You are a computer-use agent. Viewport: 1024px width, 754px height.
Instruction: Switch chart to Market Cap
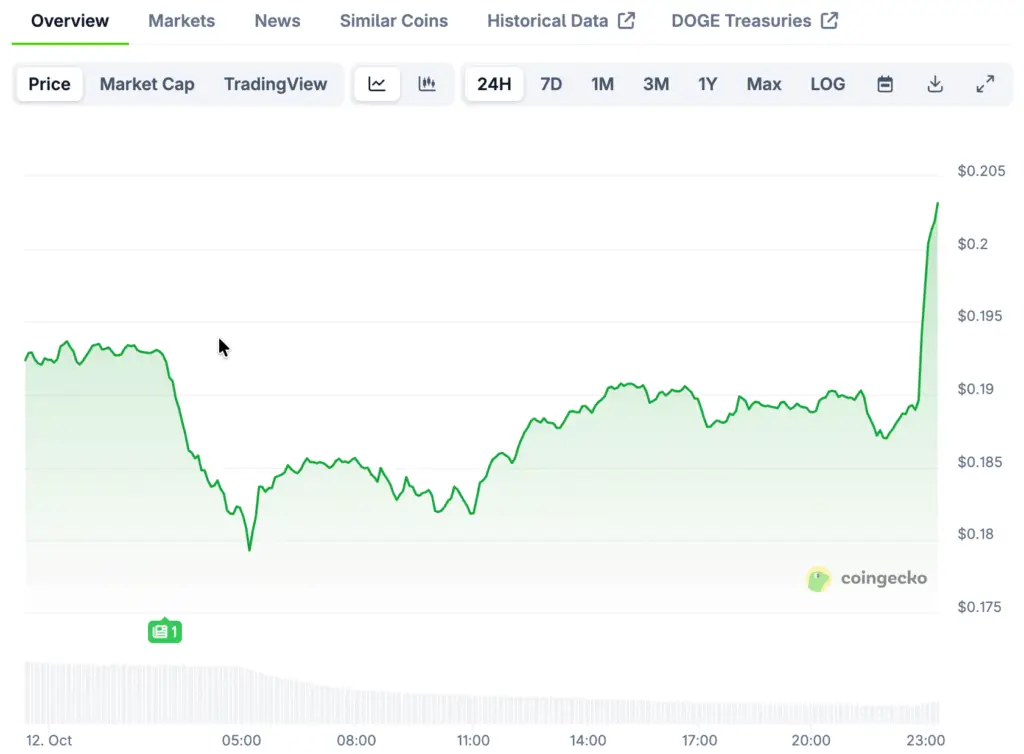click(147, 84)
